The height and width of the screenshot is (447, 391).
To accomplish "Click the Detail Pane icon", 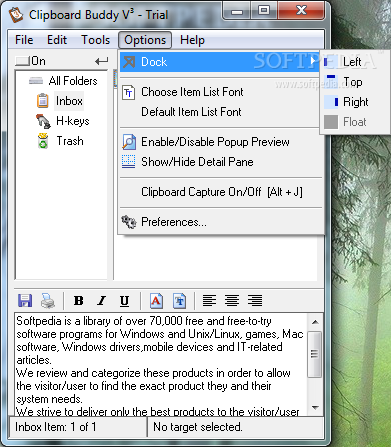I will [x=129, y=162].
